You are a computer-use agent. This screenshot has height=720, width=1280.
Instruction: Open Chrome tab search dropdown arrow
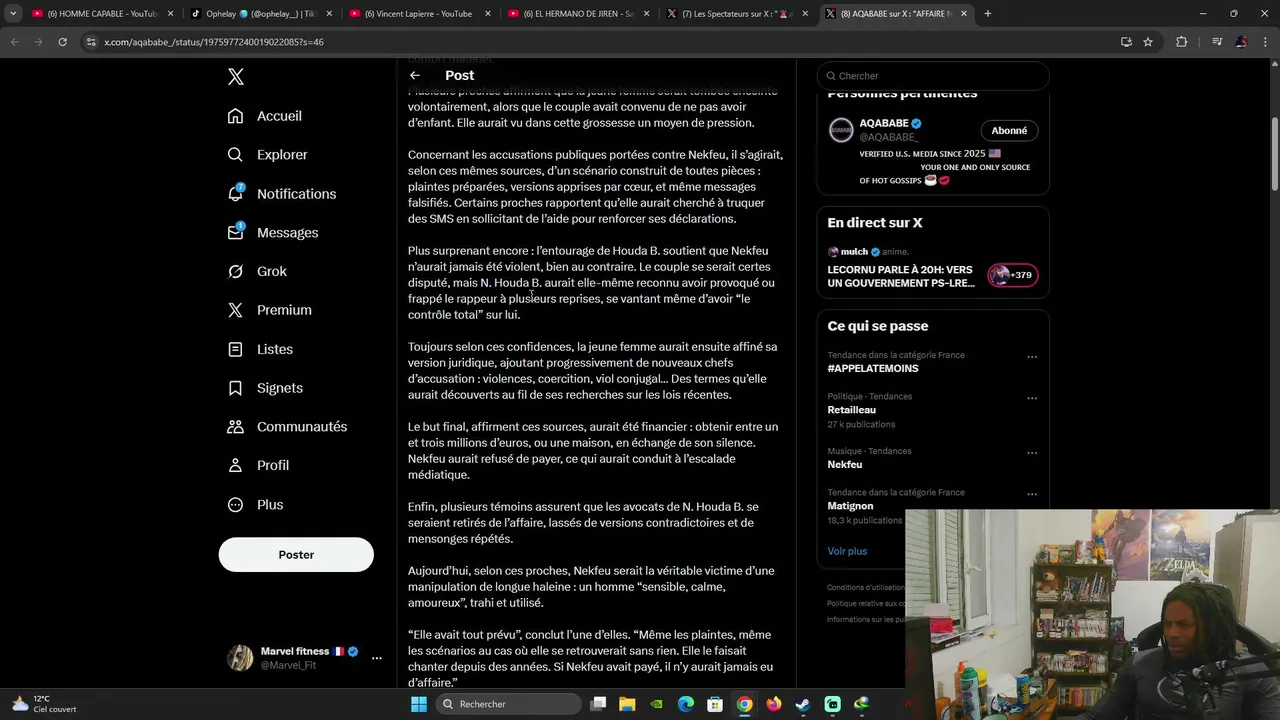[13, 14]
